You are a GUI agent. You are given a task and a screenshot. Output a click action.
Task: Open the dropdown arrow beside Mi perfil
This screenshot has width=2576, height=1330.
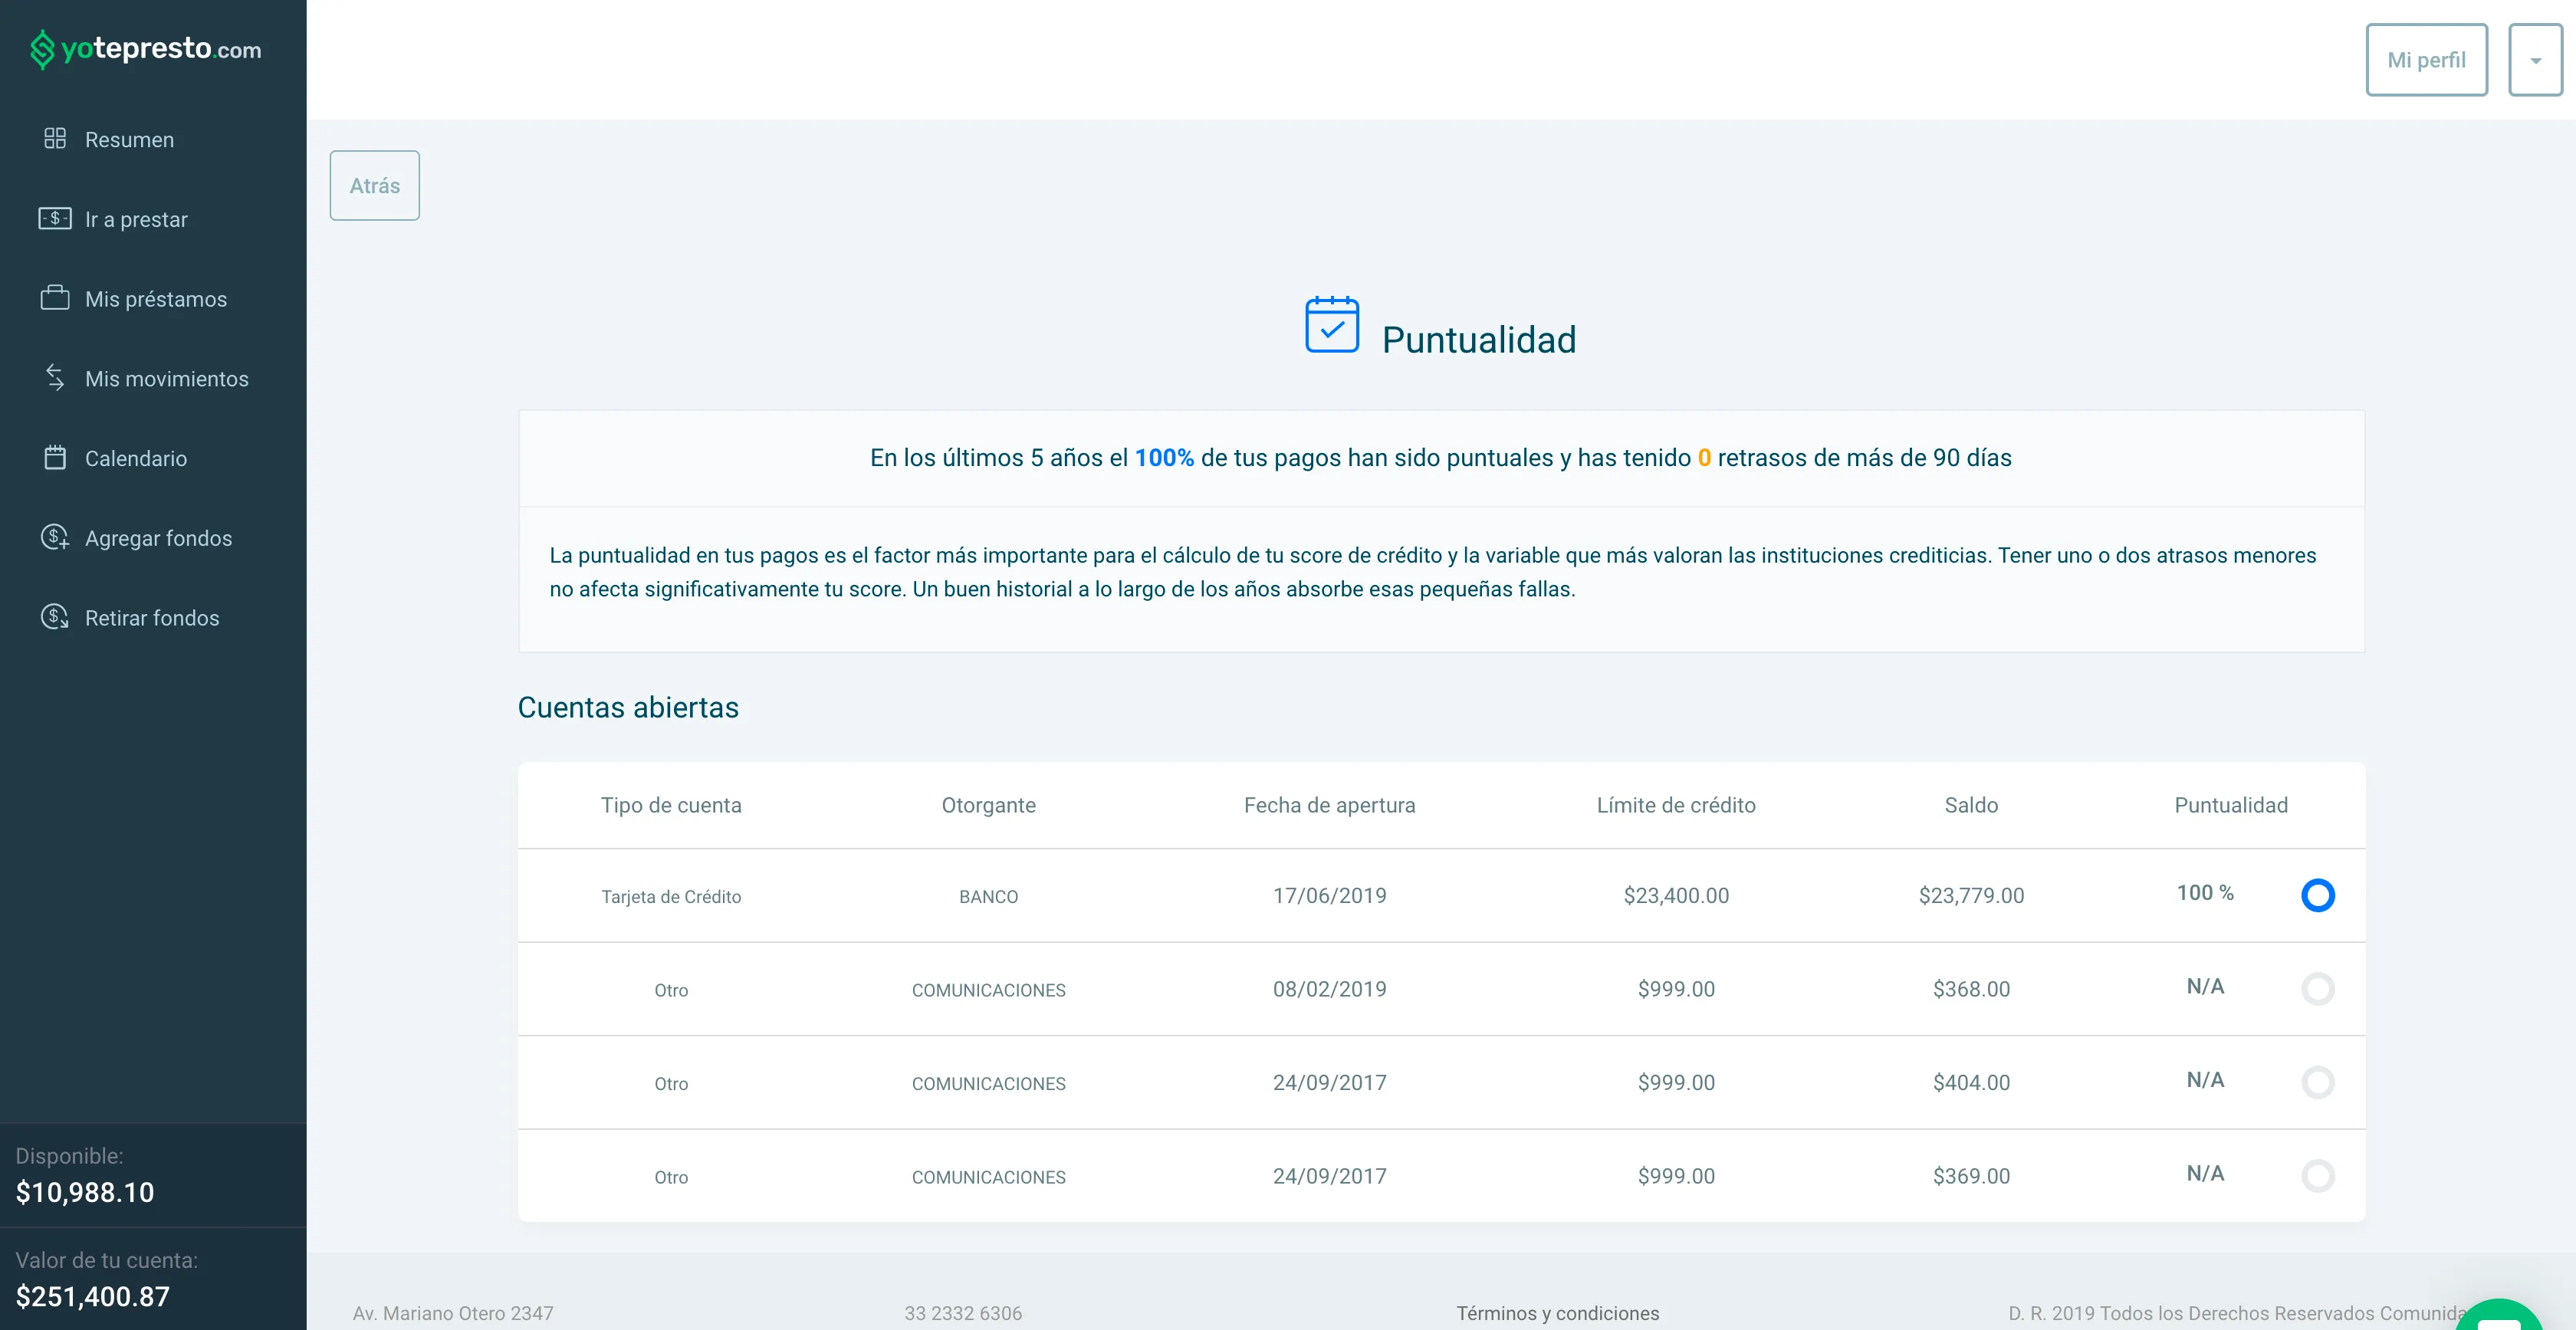tap(2535, 60)
